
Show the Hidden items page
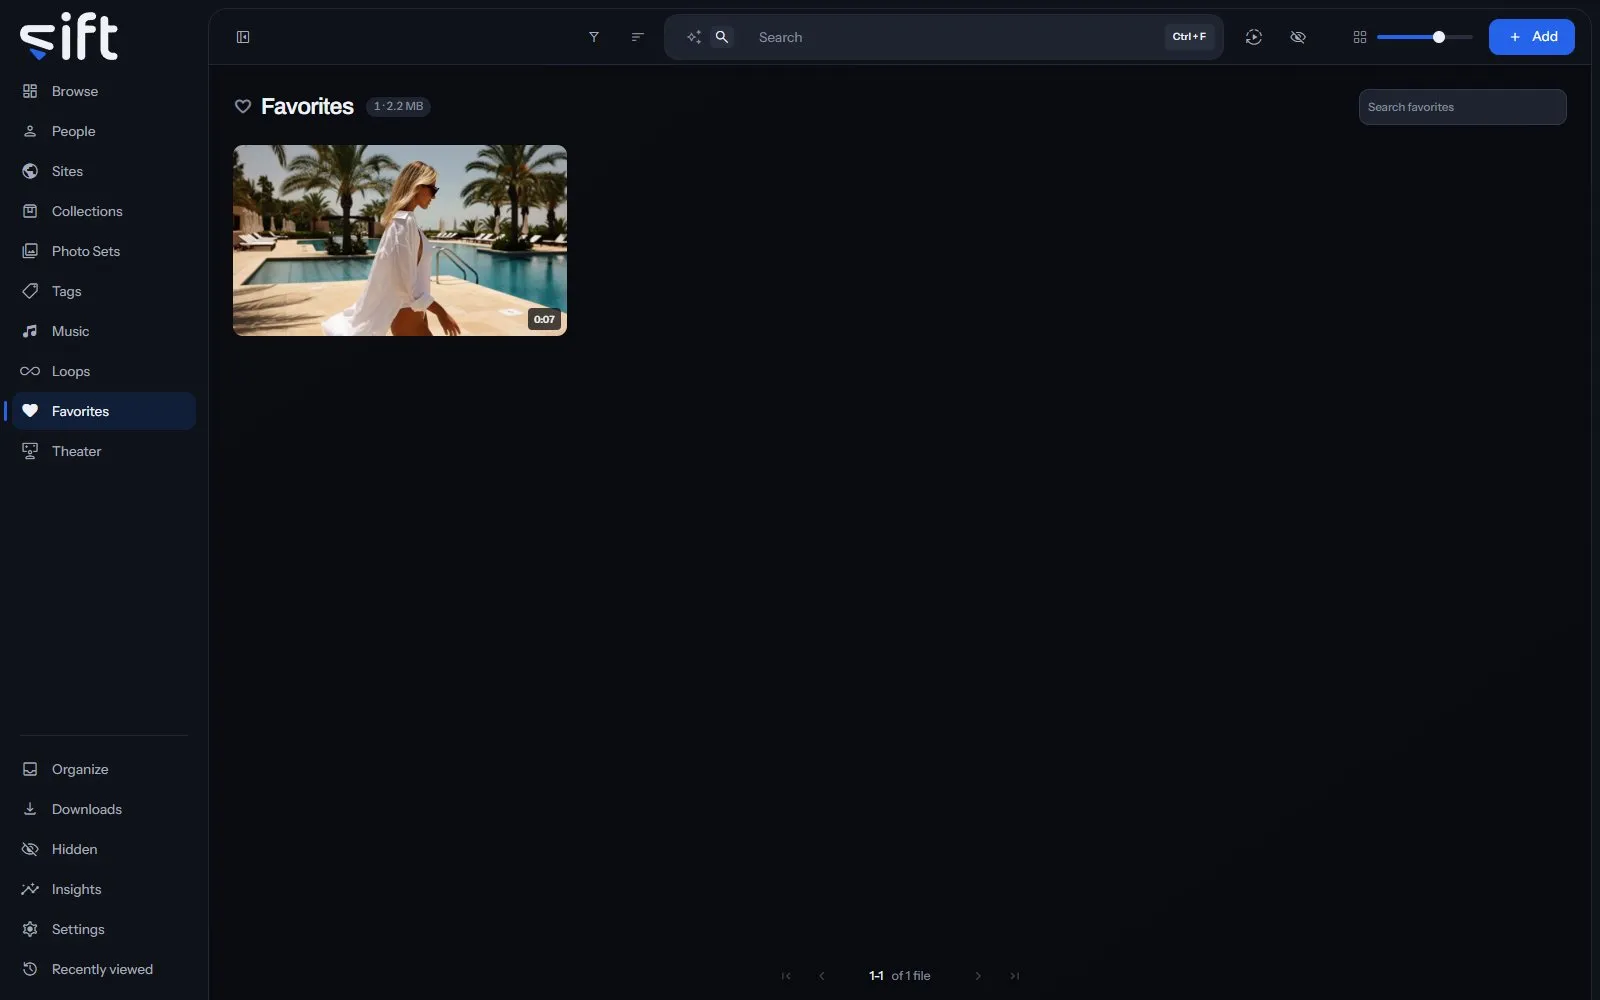click(x=104, y=849)
